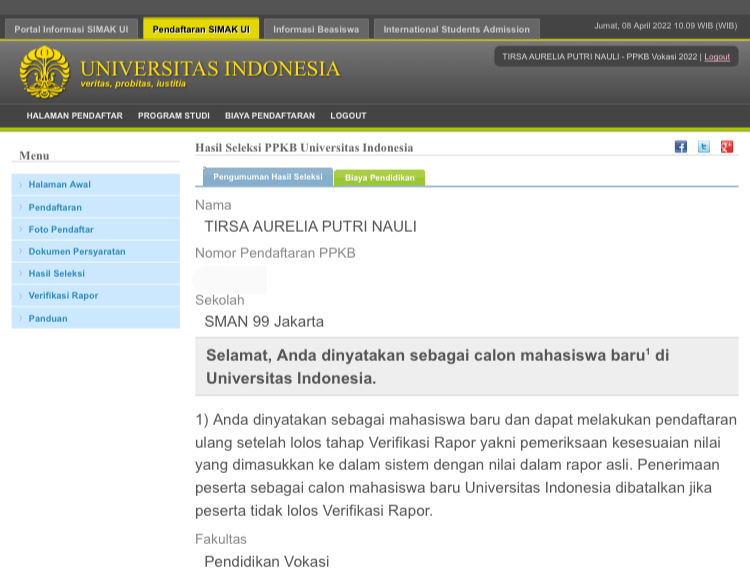This screenshot has height=581, width=750.
Task: Click the UNIVERSITAS INDONESIA title text
Action: tap(210, 69)
